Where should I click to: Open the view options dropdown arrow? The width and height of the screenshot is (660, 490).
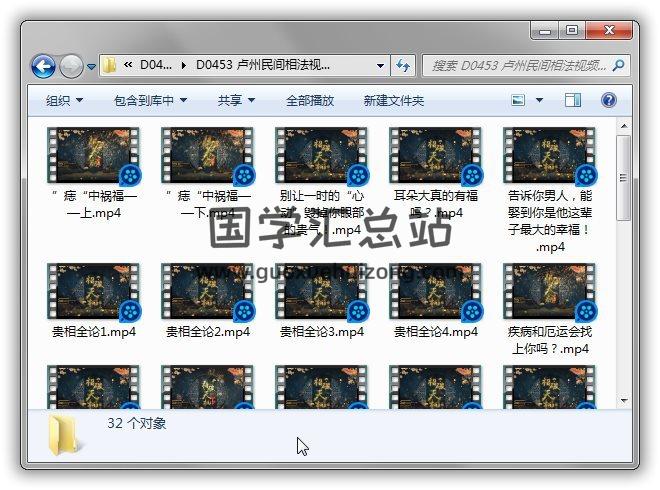point(539,101)
